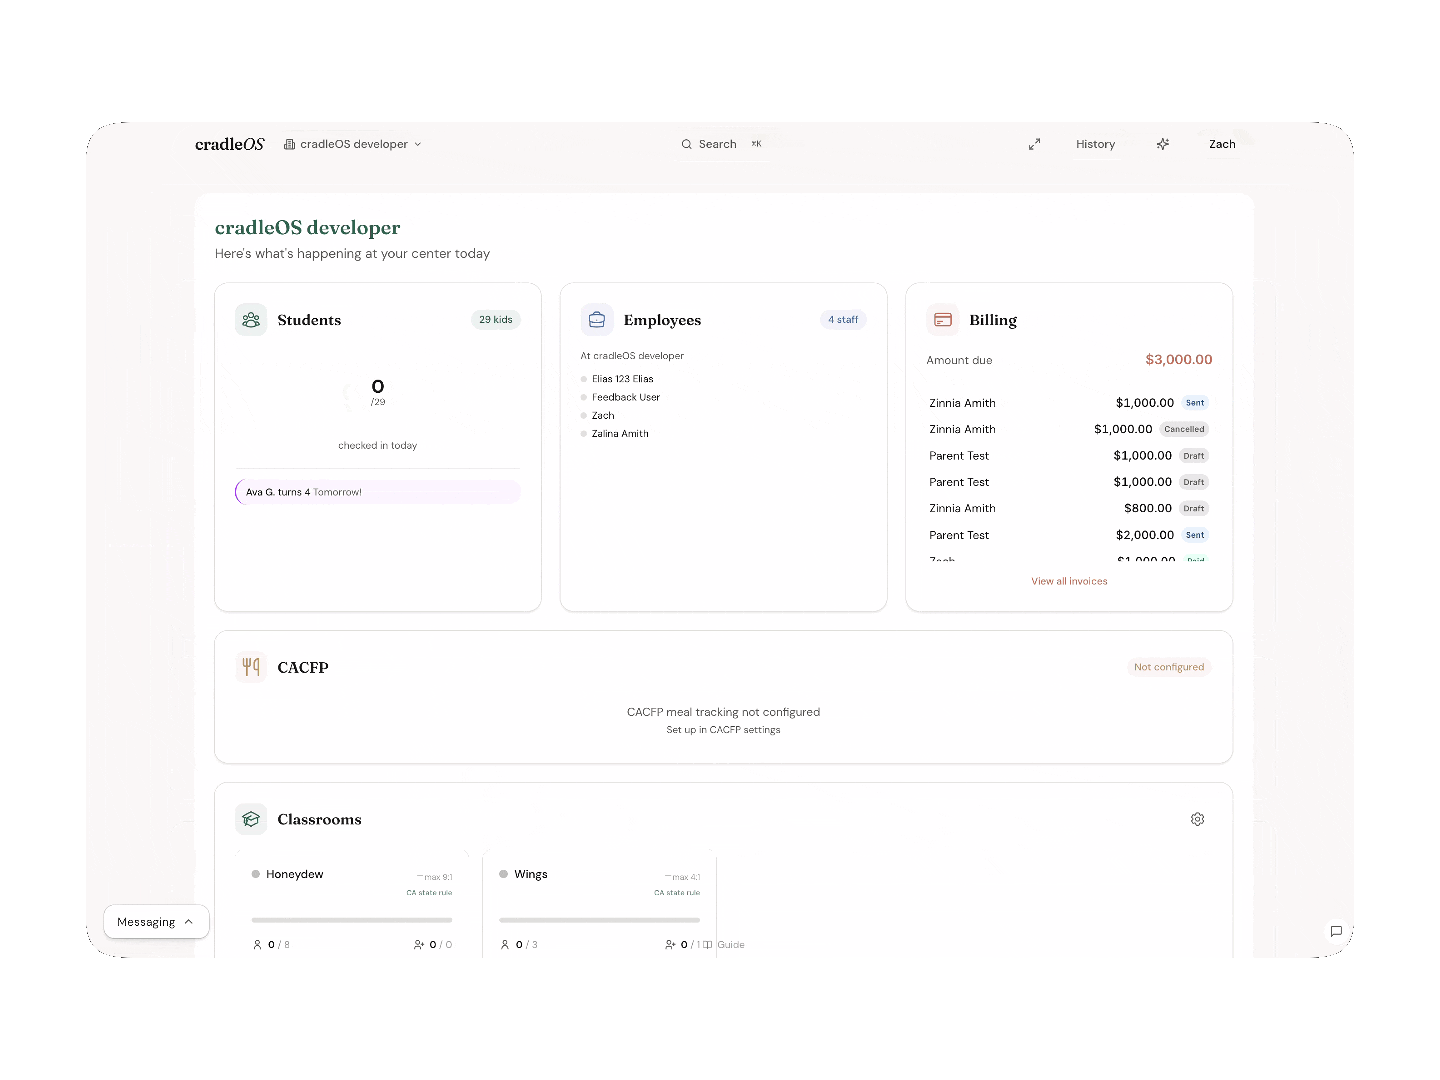
Task: Click the Wings capacity progress bar
Action: (599, 920)
